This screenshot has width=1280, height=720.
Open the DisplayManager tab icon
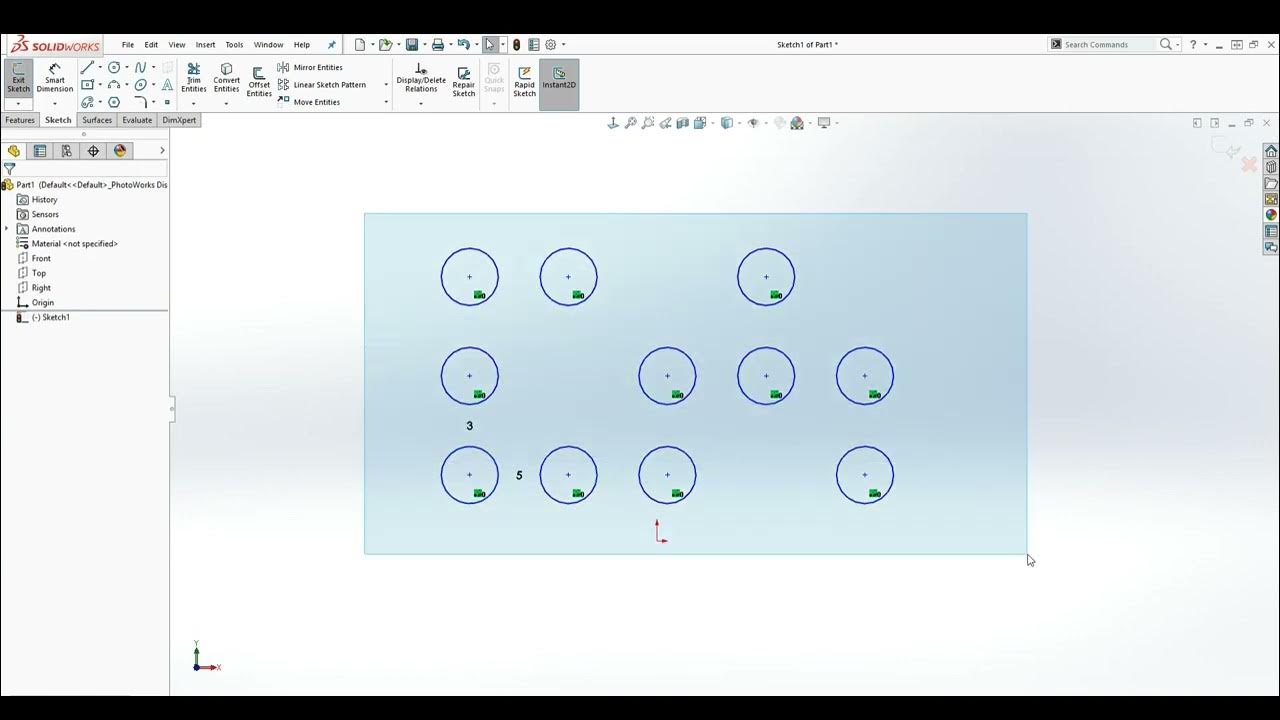pyautogui.click(x=120, y=151)
